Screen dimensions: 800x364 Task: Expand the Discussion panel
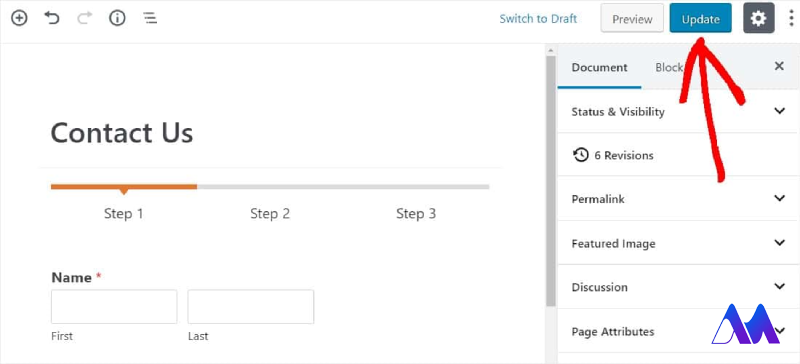click(679, 286)
